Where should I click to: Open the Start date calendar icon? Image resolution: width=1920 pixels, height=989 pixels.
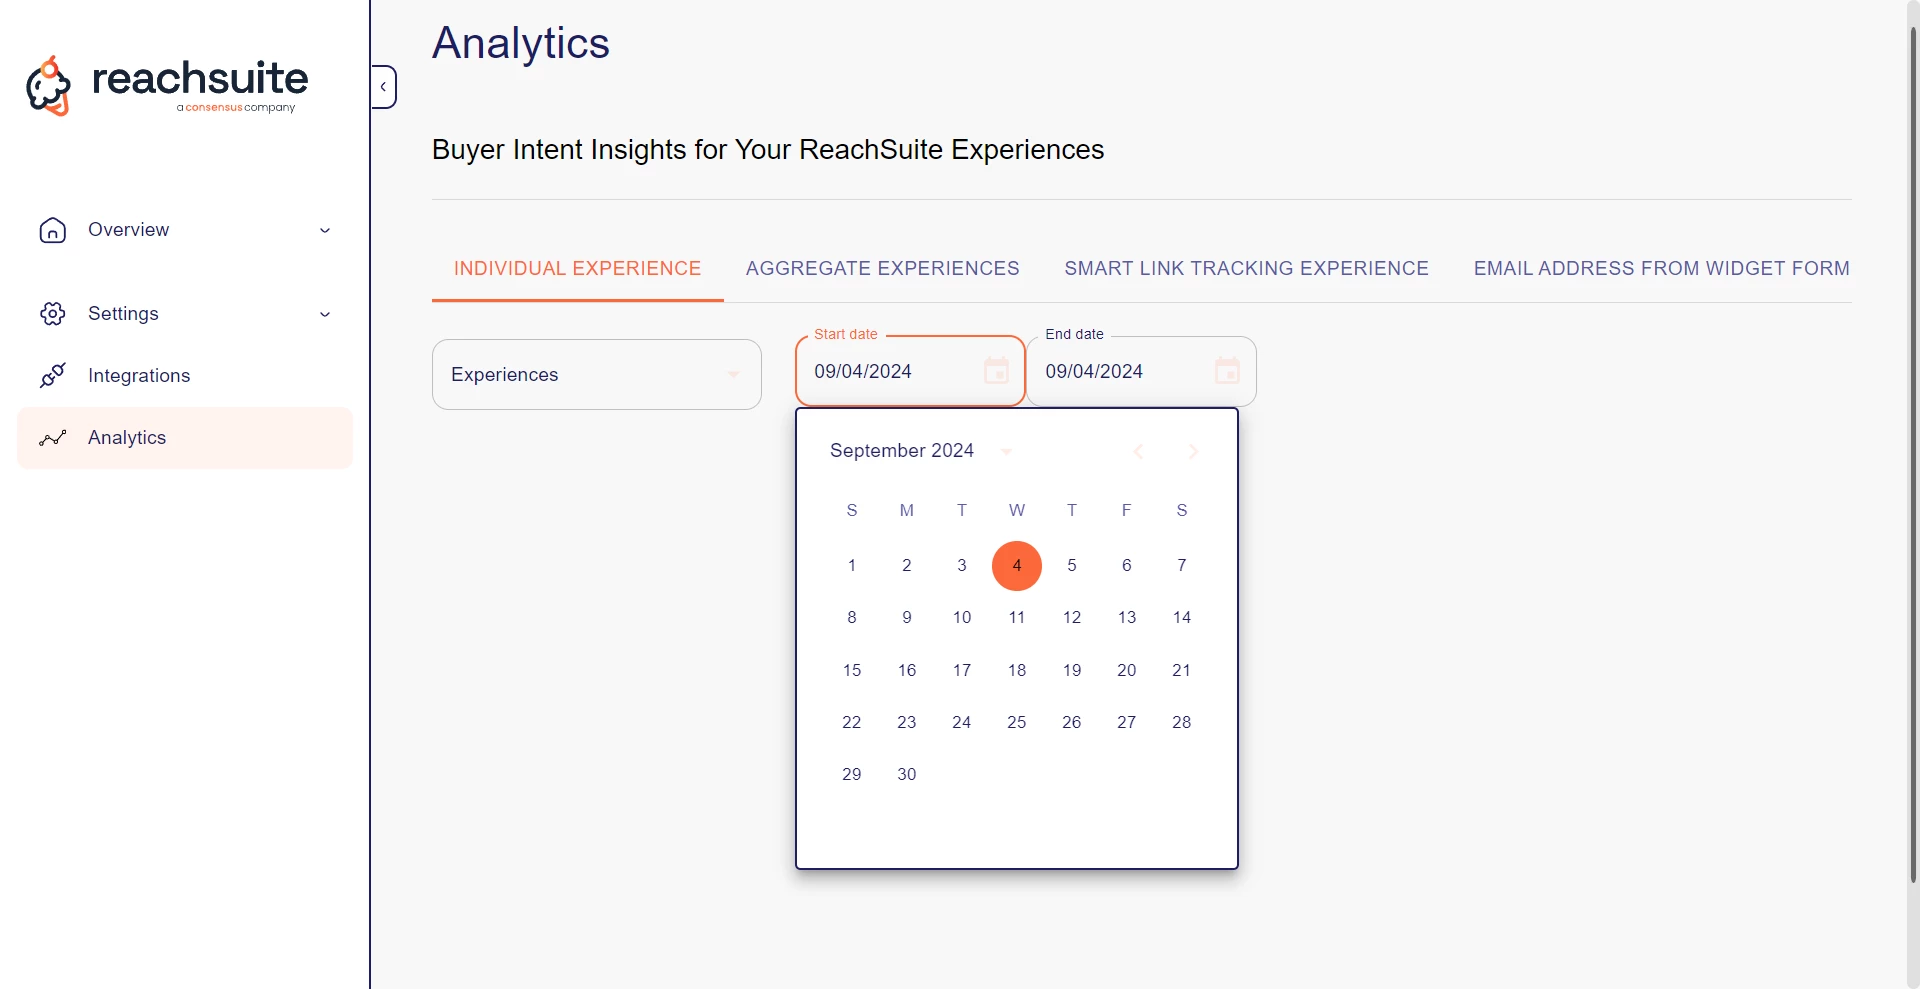[x=996, y=371]
